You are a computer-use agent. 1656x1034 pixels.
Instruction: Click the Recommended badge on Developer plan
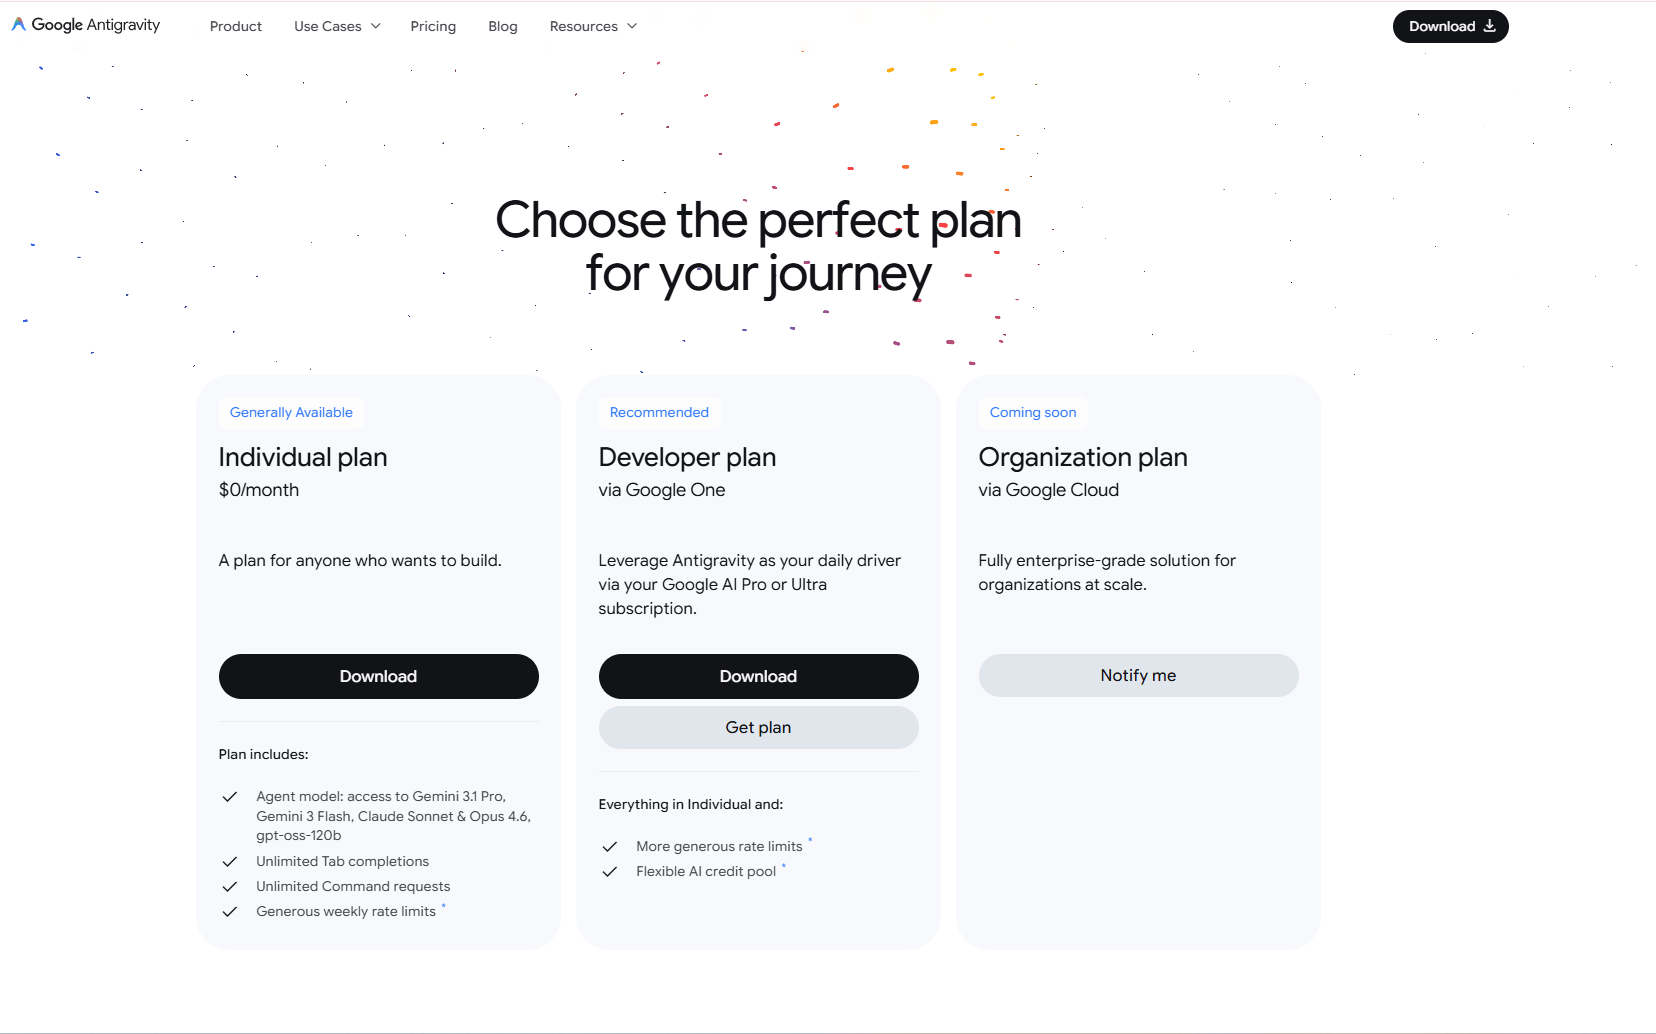[x=659, y=412]
